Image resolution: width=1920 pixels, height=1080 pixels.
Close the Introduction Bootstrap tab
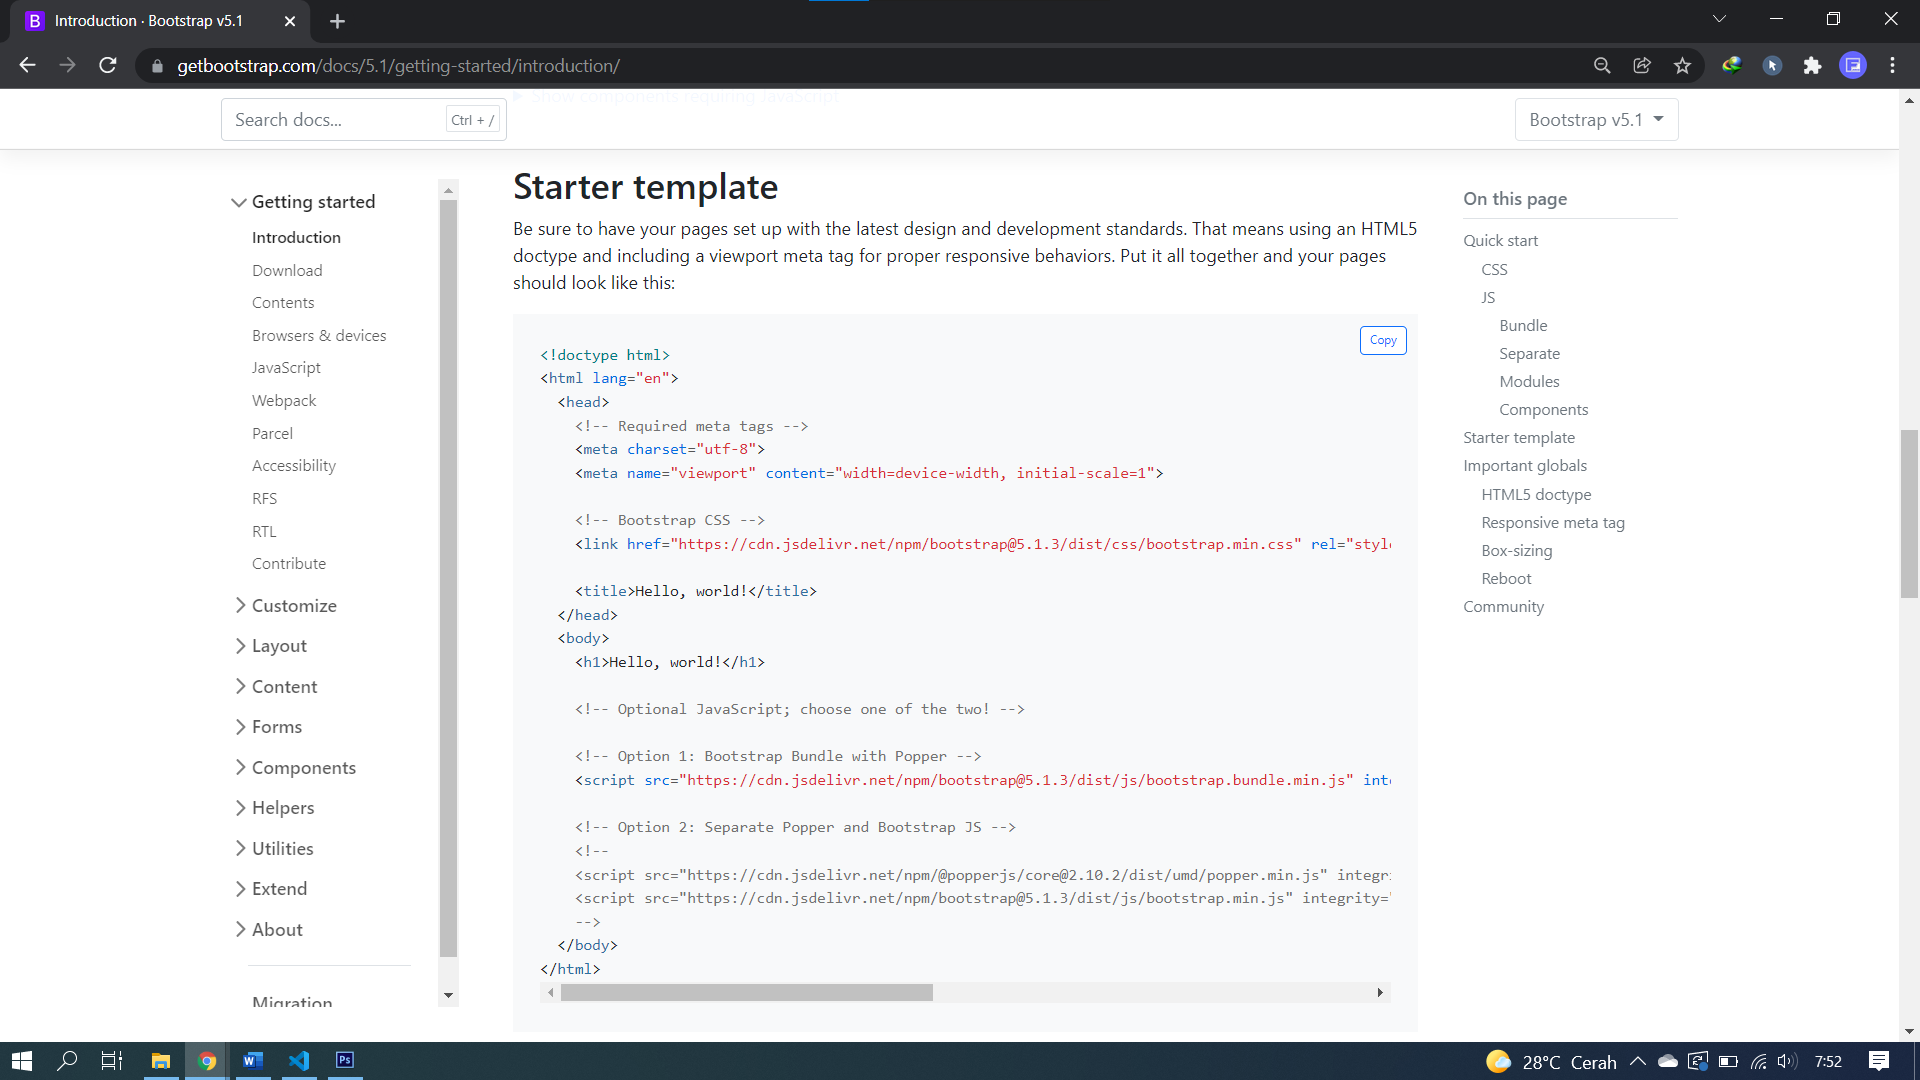point(290,21)
